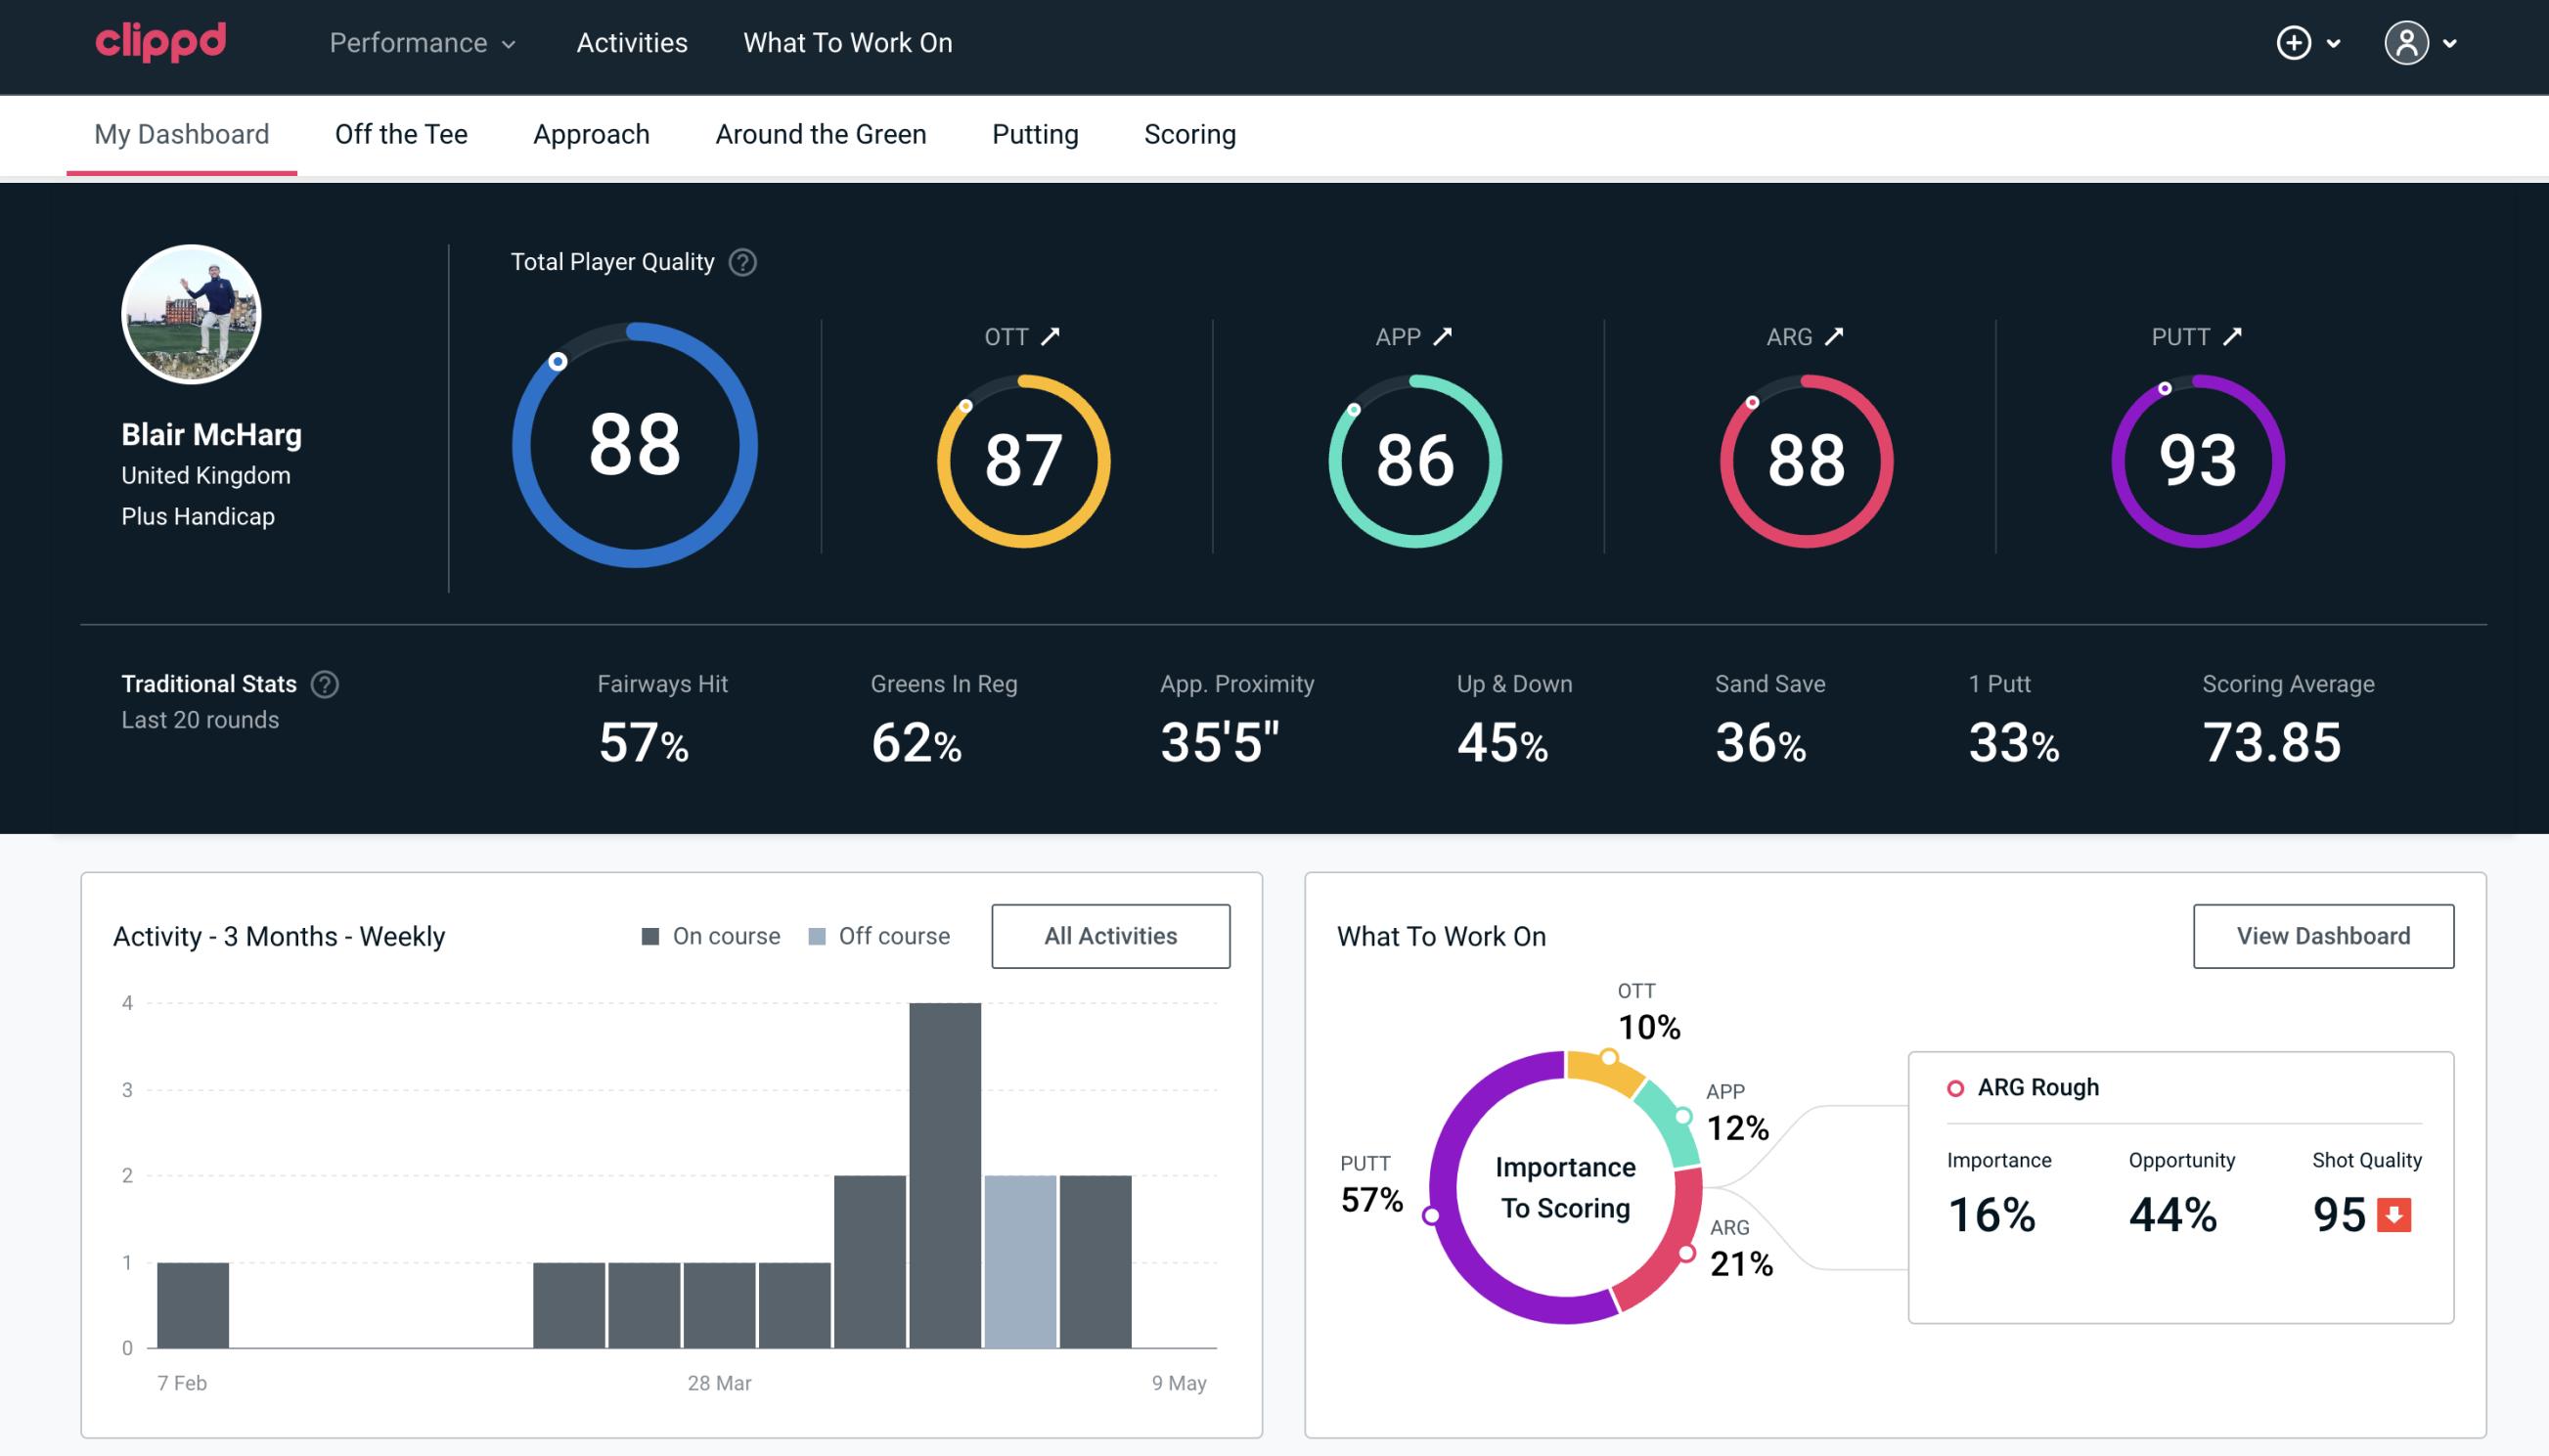Toggle to Off course activity view
The width and height of the screenshot is (2549, 1456).
[x=895, y=935]
